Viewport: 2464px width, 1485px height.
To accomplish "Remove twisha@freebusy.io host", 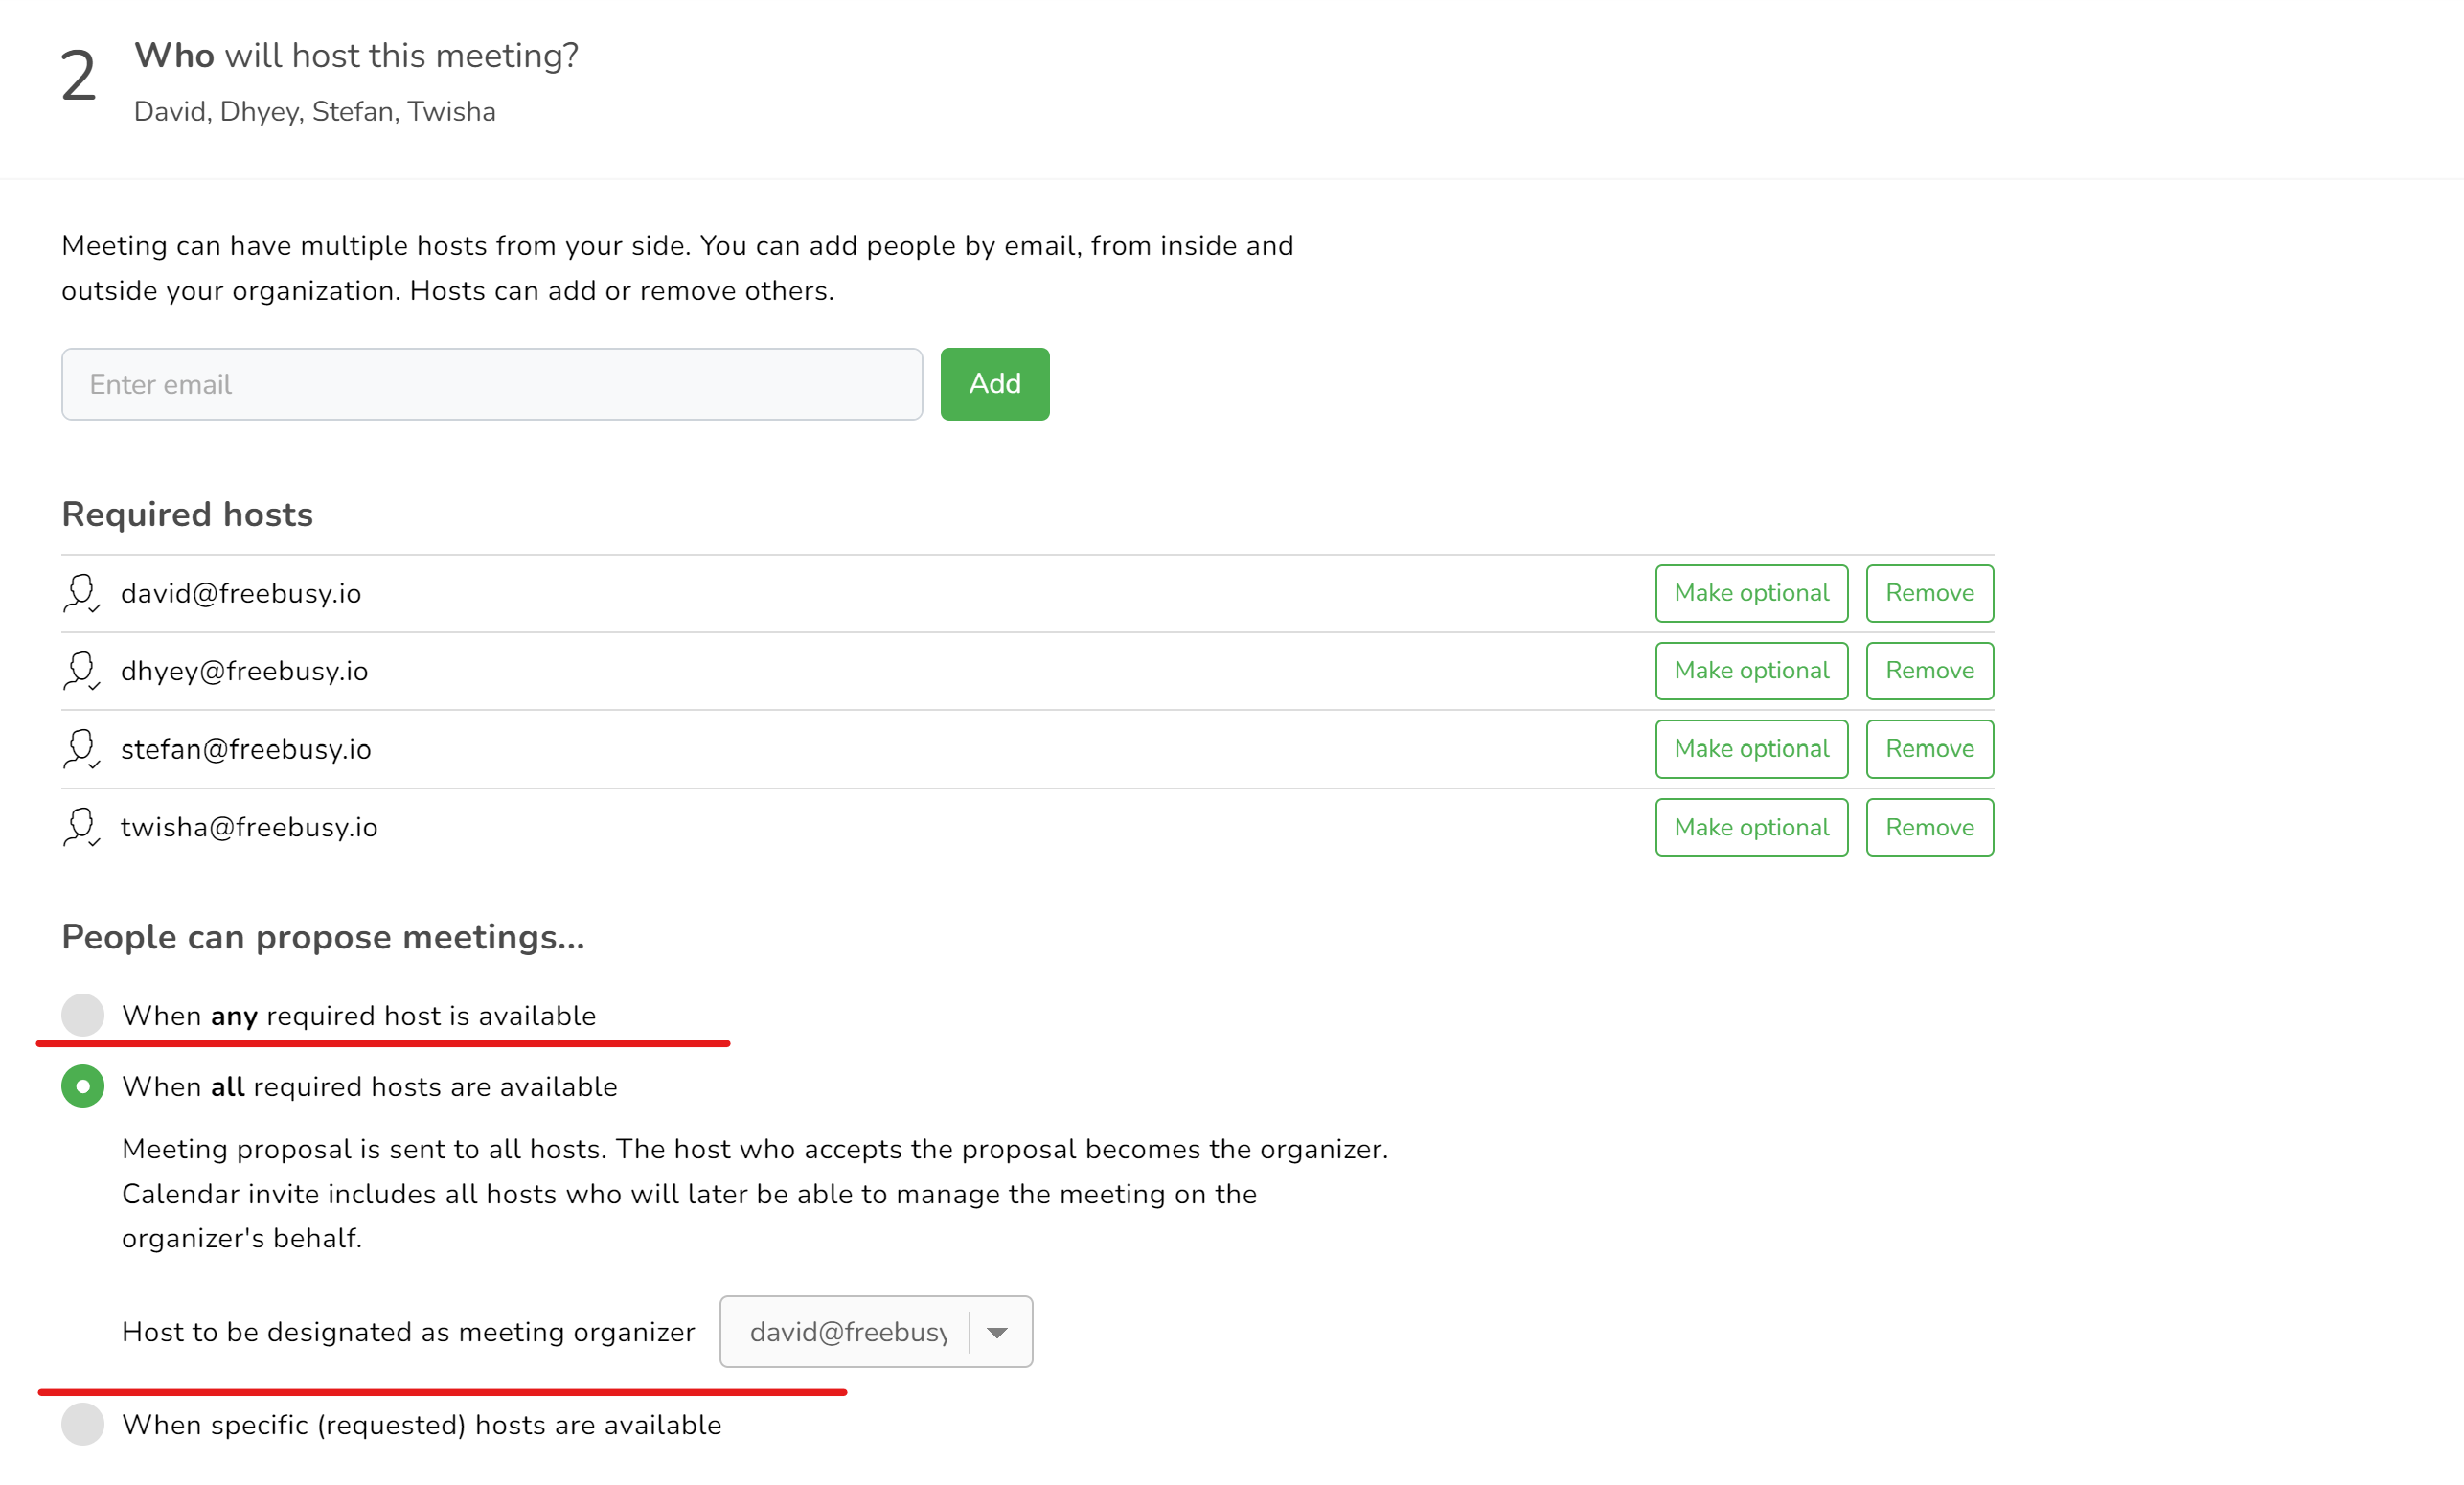I will [x=1929, y=827].
